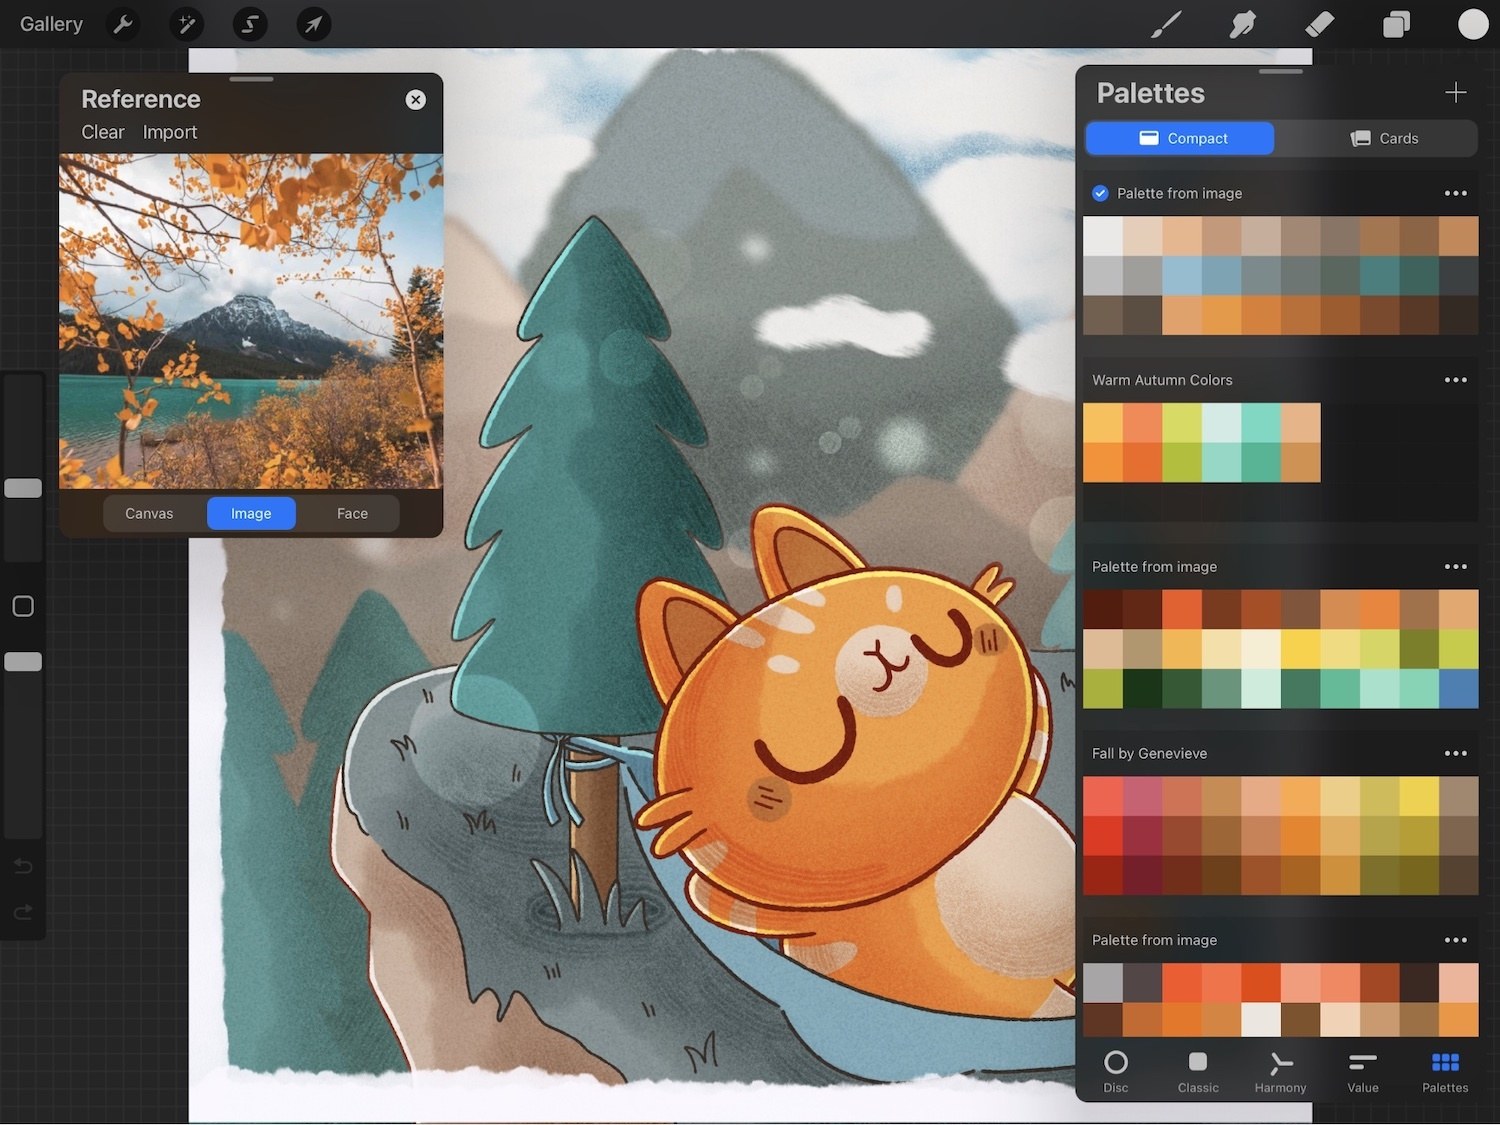Open the Layers panel icon
1500x1125 pixels.
(1396, 24)
